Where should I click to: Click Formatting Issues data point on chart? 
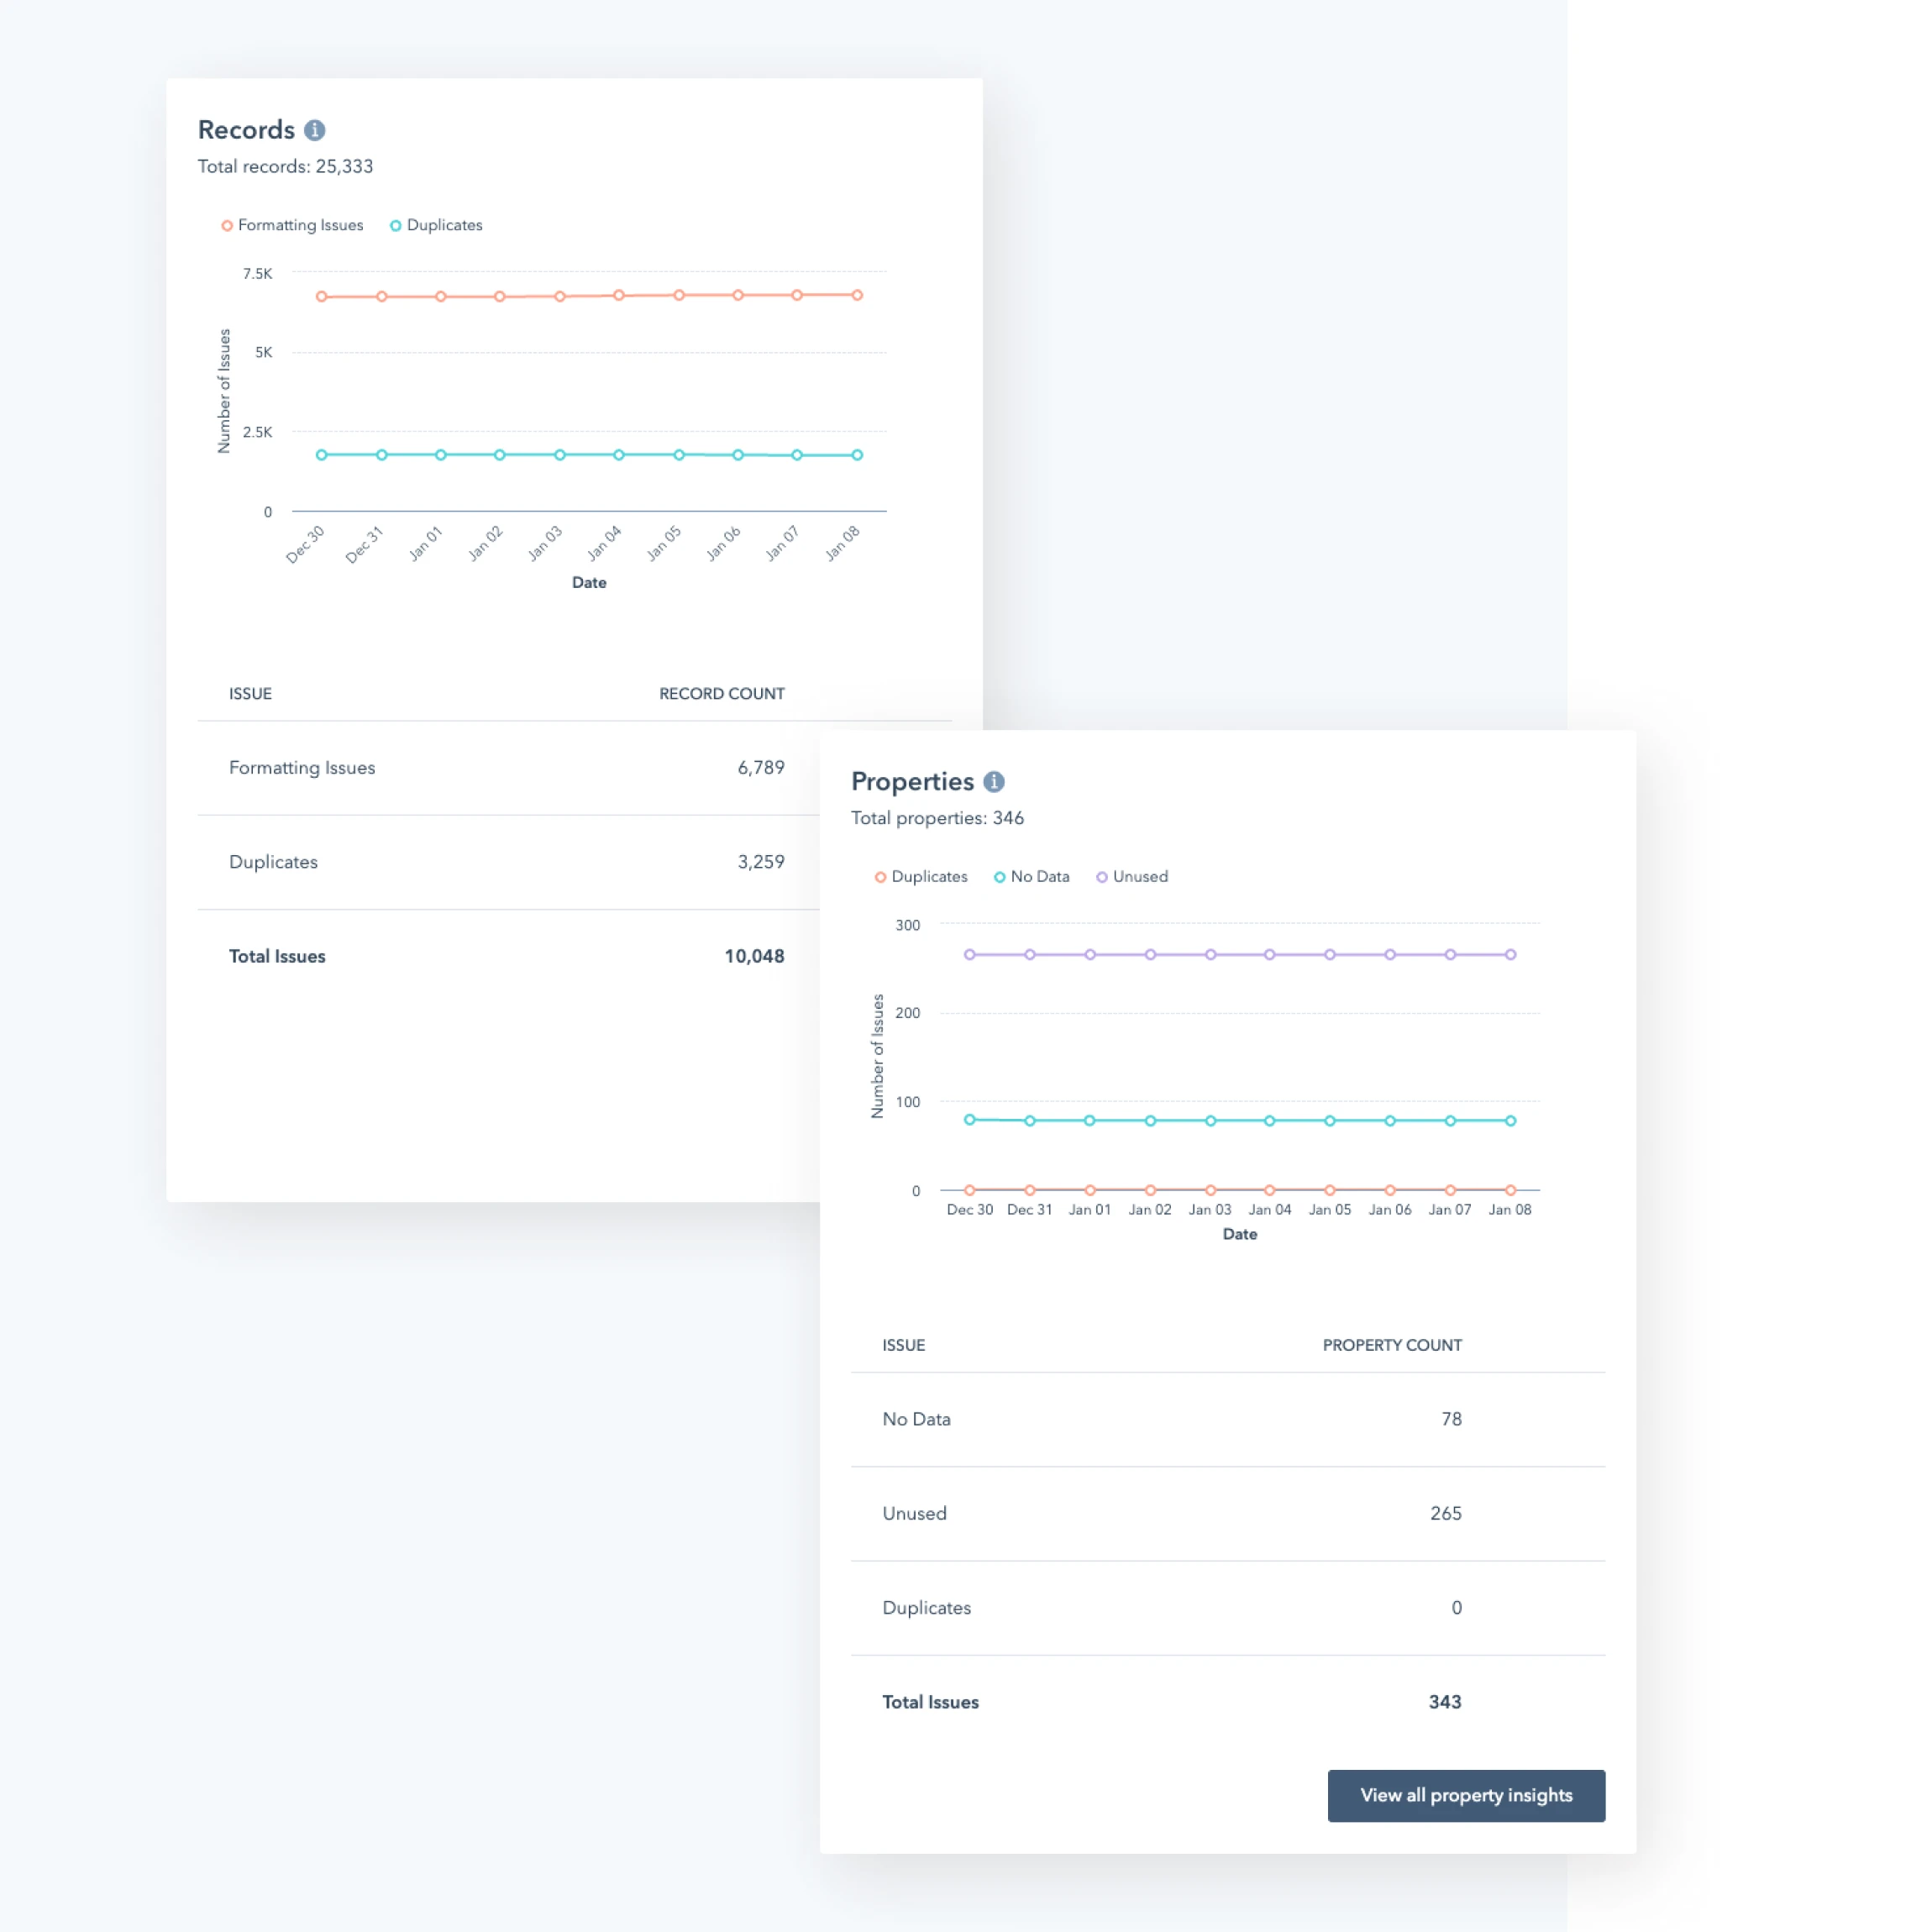coord(317,296)
